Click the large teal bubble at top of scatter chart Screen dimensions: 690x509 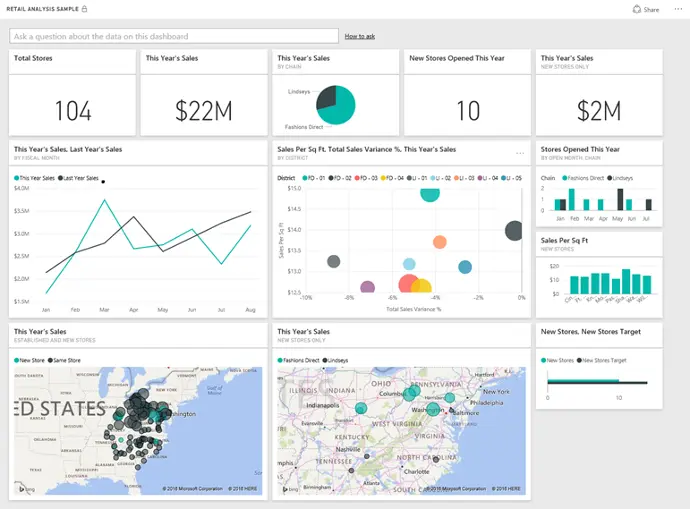430,192
